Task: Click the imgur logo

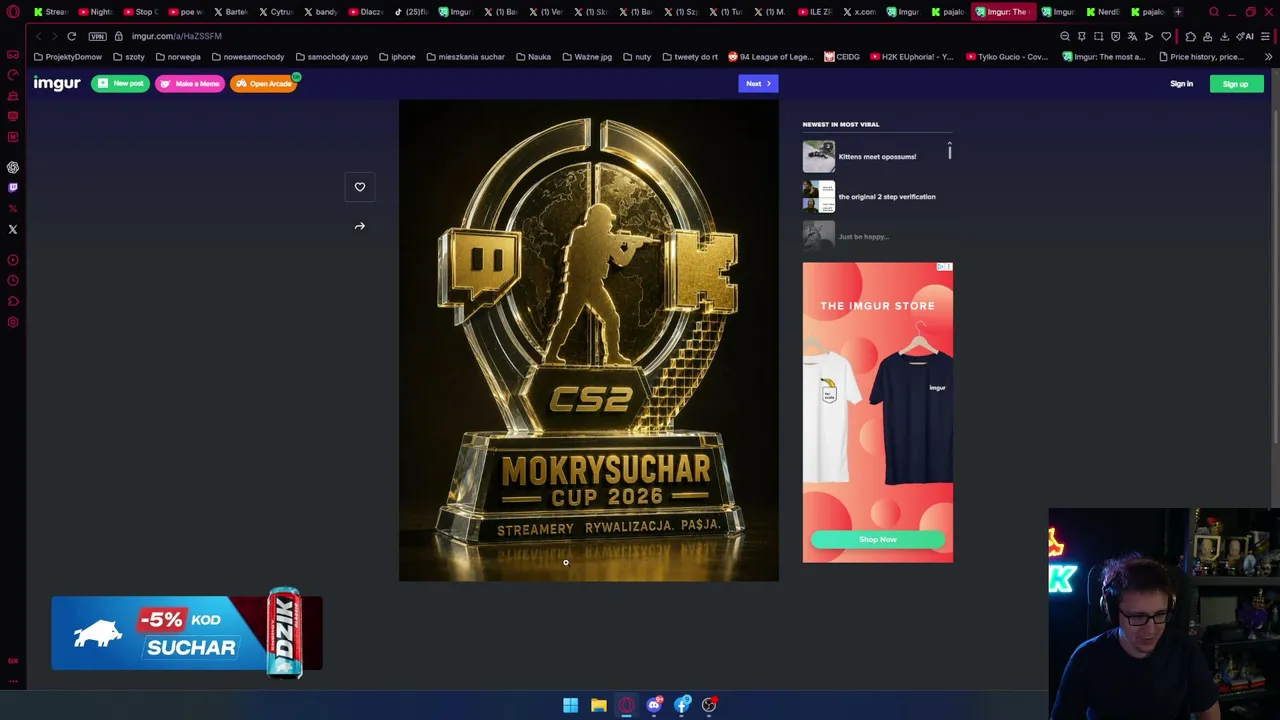Action: pos(56,84)
